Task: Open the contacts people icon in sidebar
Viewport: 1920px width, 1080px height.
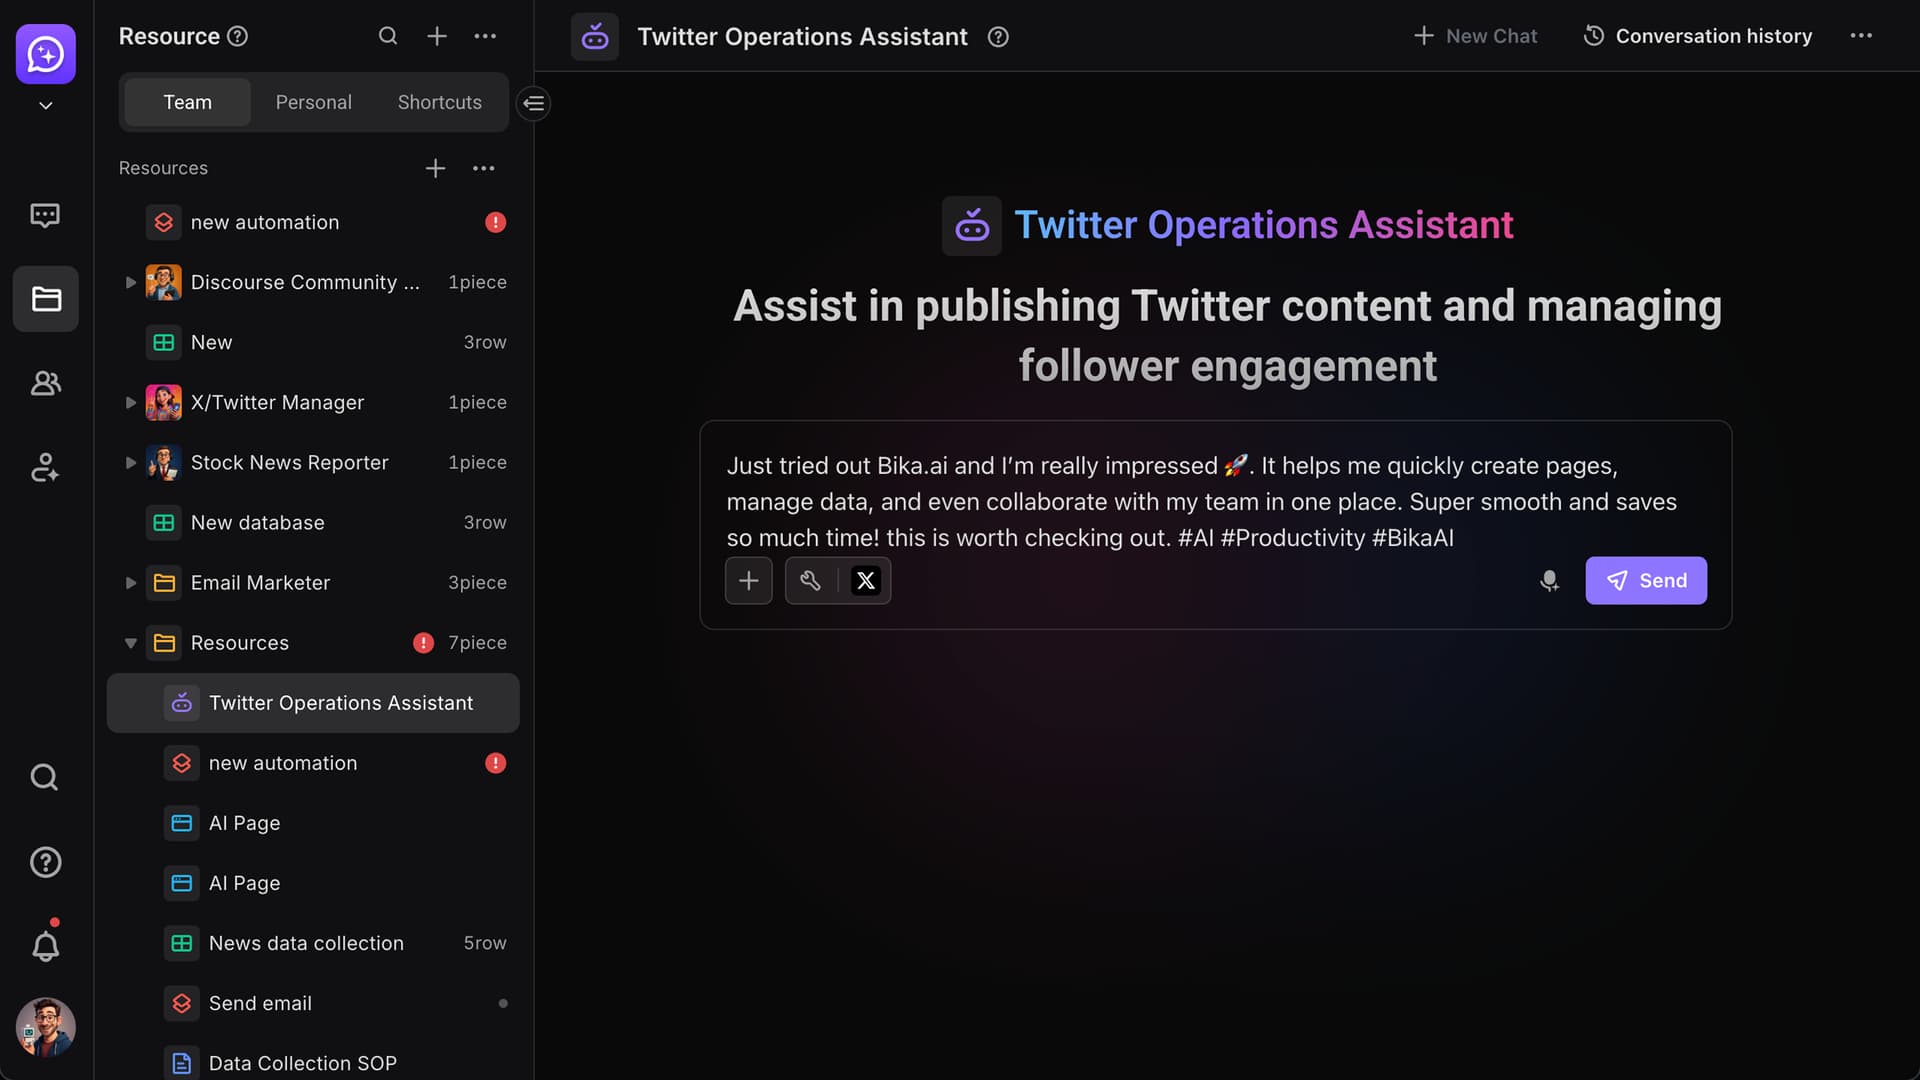Action: (x=45, y=383)
